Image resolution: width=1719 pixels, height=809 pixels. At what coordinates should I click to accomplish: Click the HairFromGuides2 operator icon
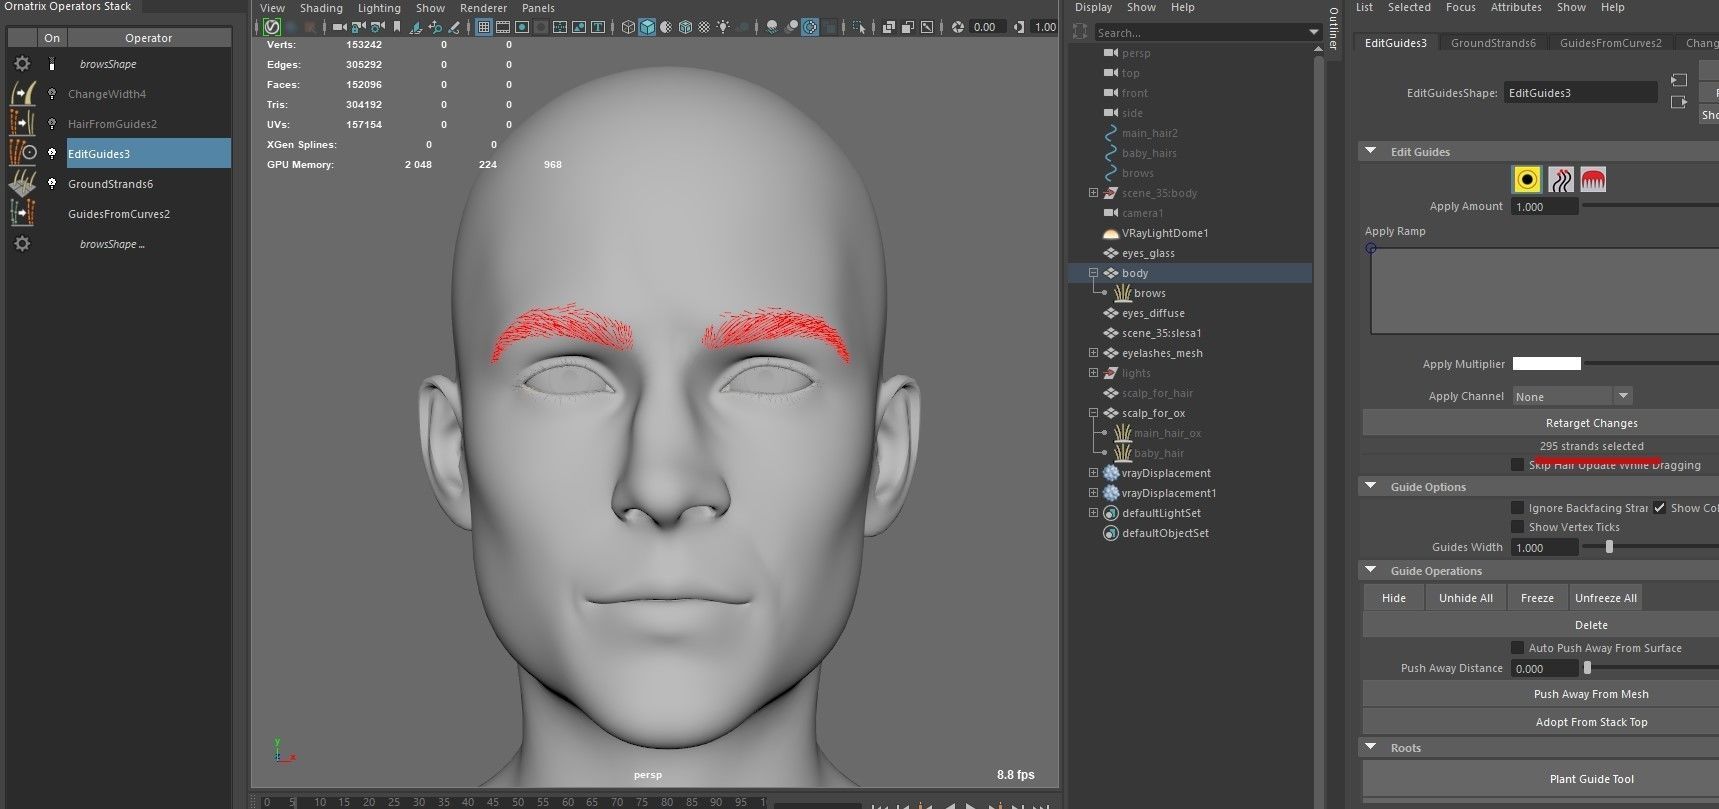click(x=22, y=124)
